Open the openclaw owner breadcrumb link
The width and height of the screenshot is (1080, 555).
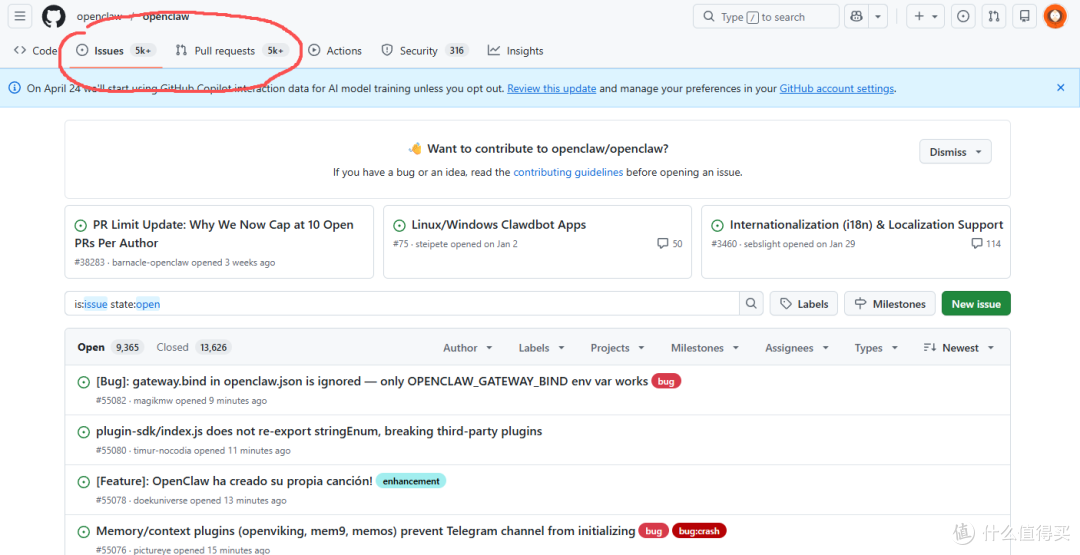click(x=99, y=17)
